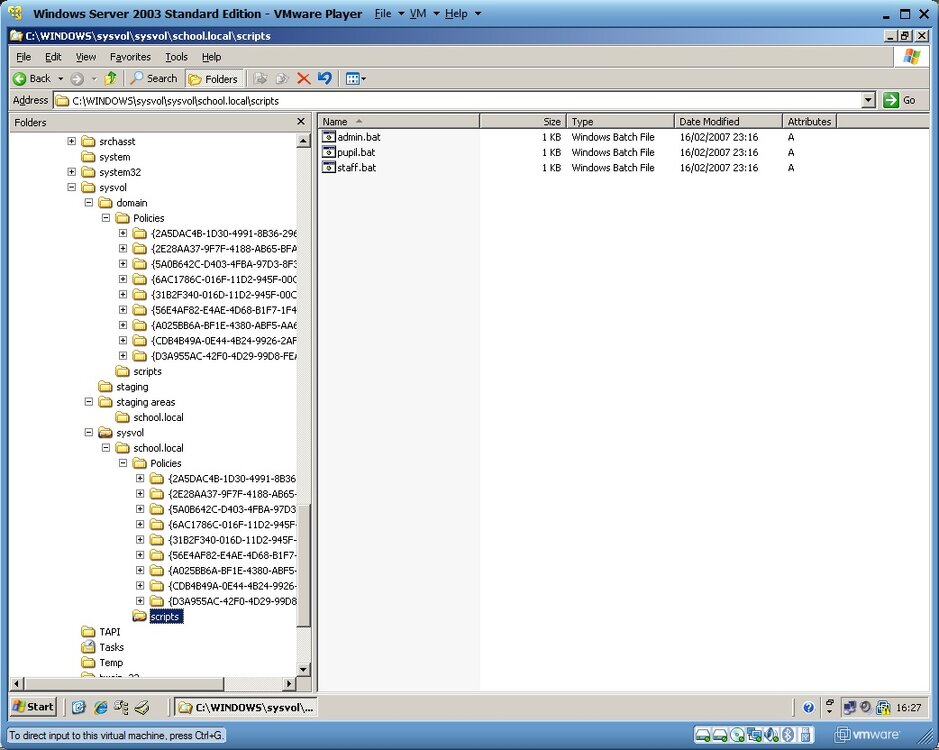
Task: Open the Address bar dropdown list
Action: tap(869, 101)
